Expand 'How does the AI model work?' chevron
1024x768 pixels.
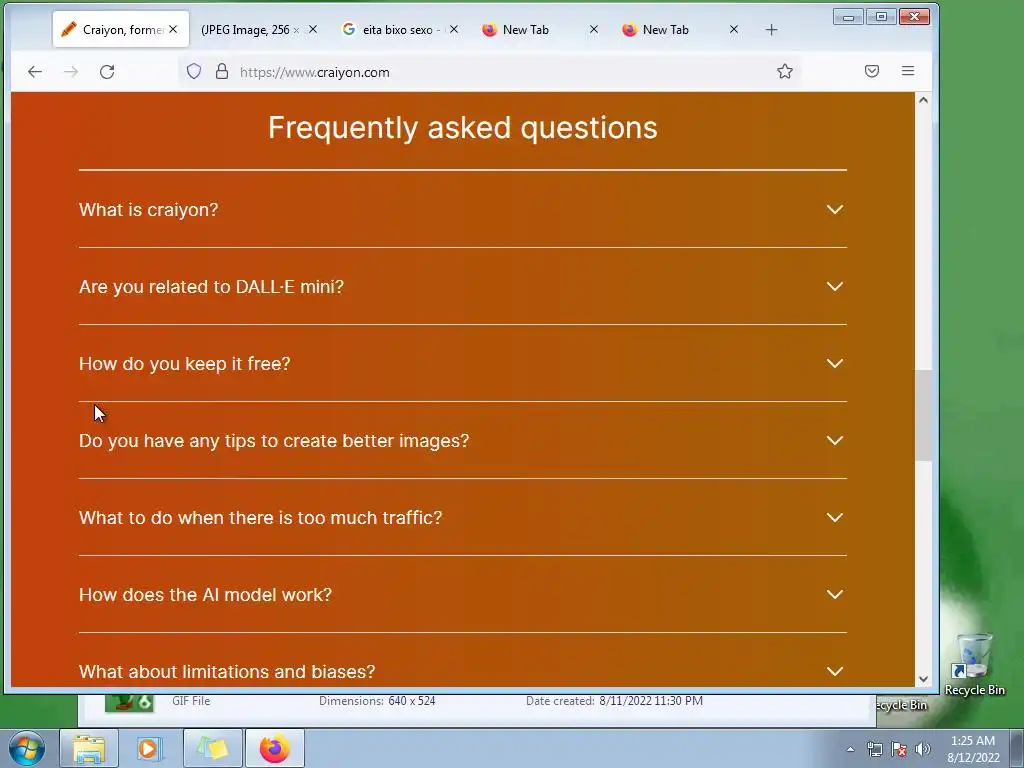[x=835, y=595]
